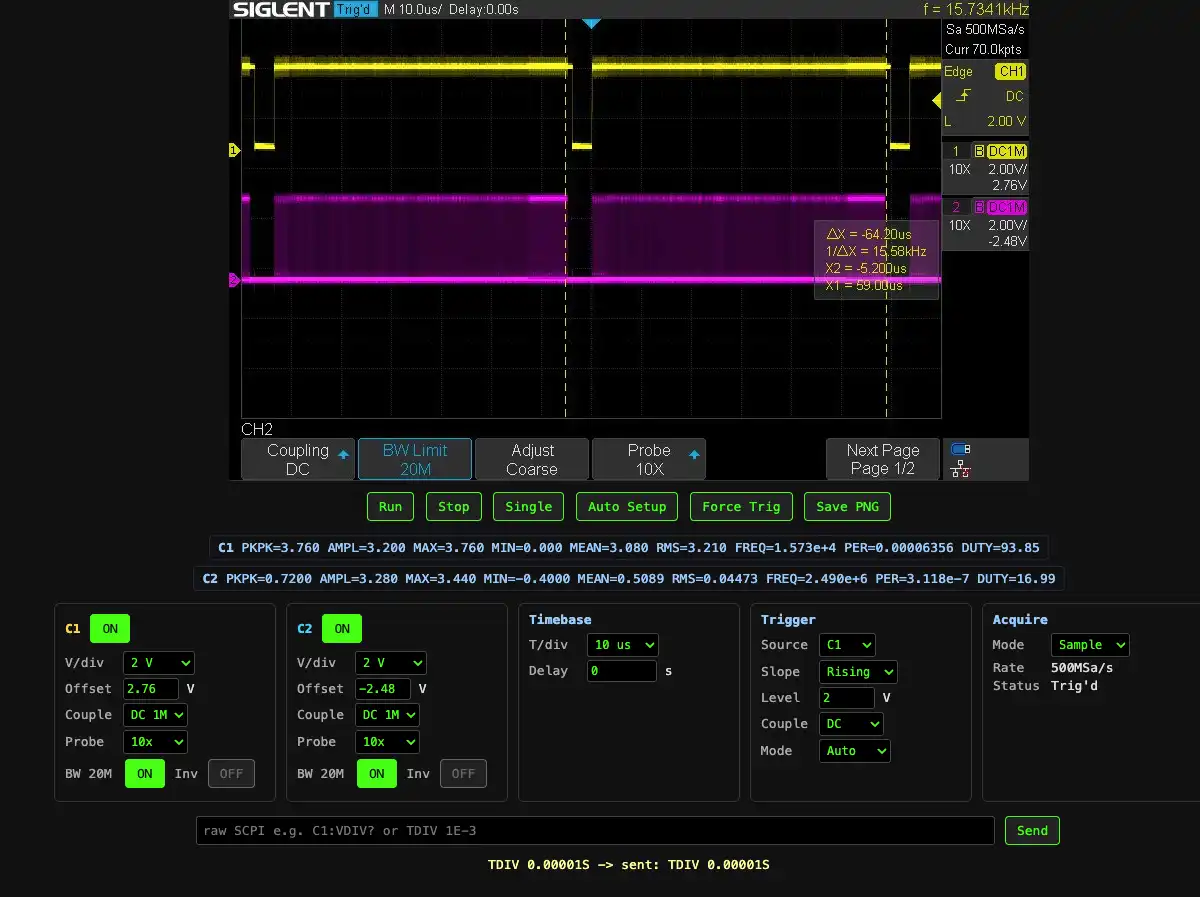This screenshot has width=1200, height=897.
Task: Click the USB connection status icon
Action: coord(961,449)
